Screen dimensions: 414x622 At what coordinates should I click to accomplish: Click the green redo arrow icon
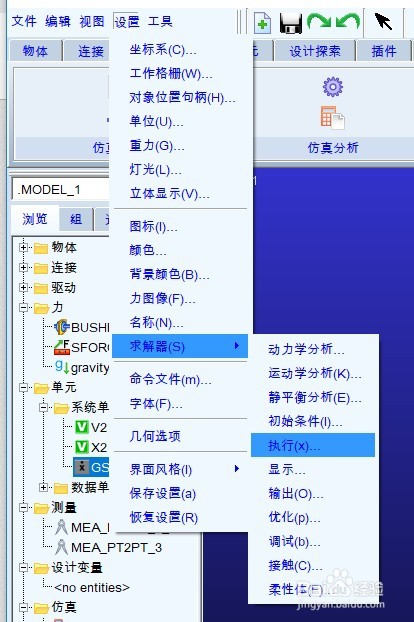(319, 21)
